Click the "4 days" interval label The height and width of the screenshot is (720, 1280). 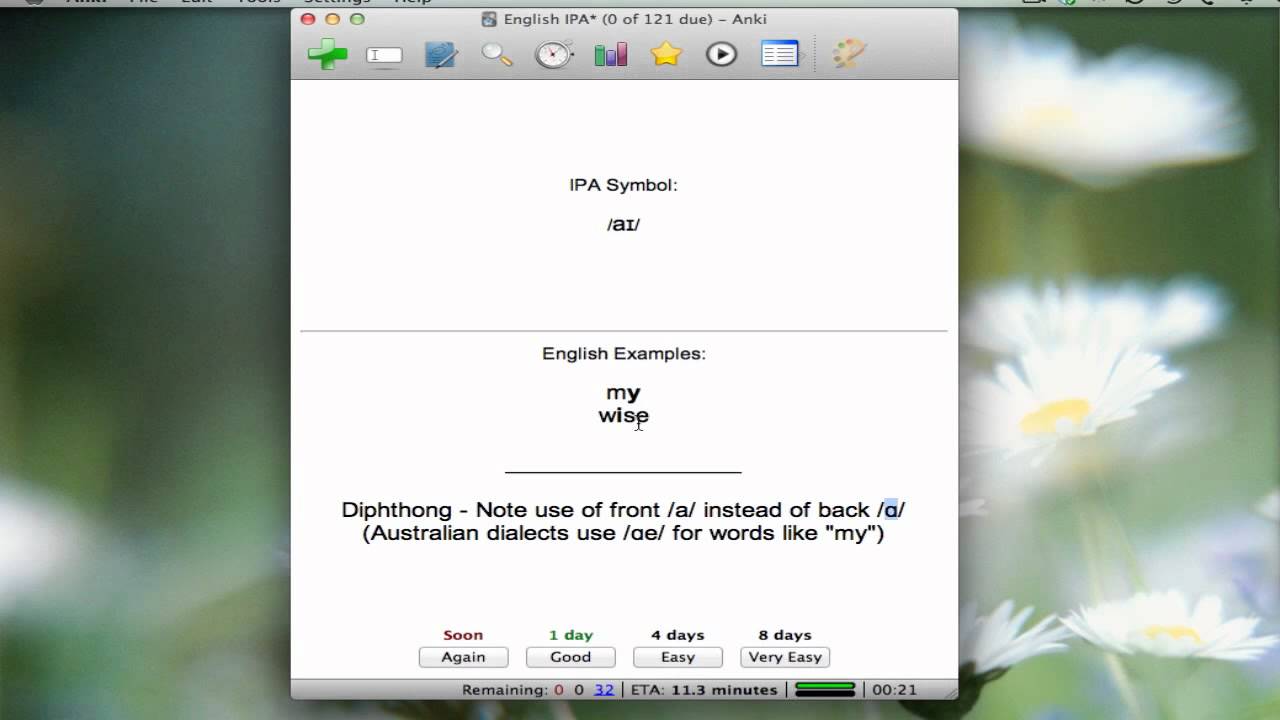(677, 635)
